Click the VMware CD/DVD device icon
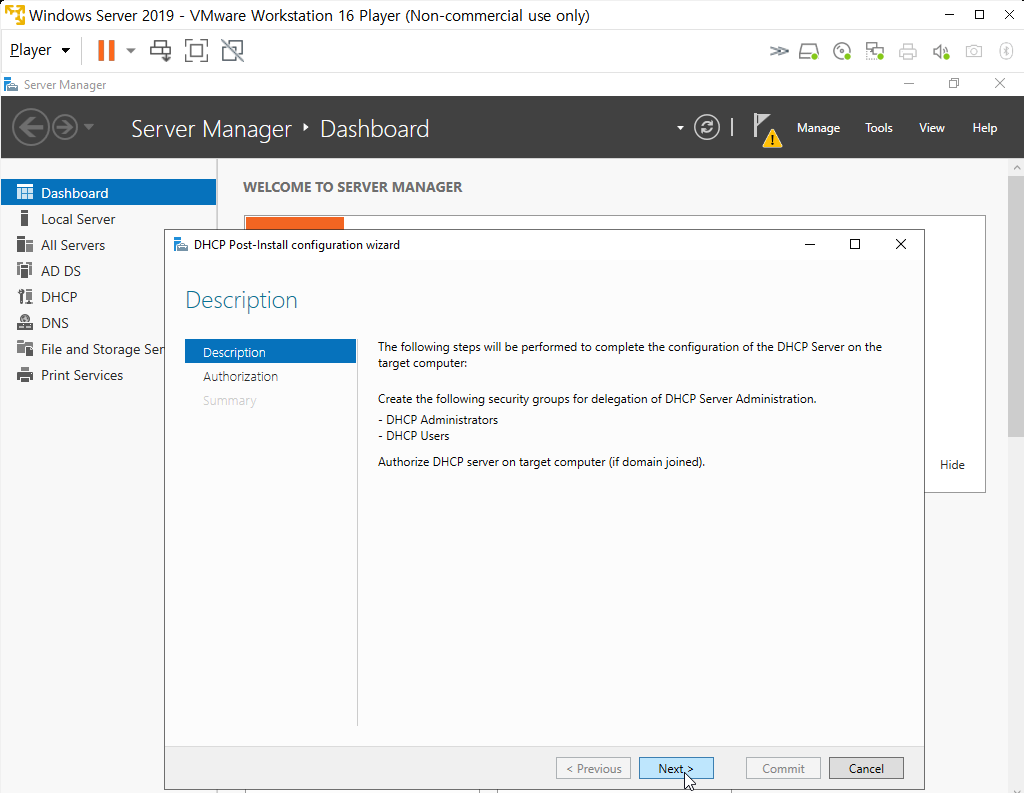This screenshot has width=1024, height=793. pos(842,51)
